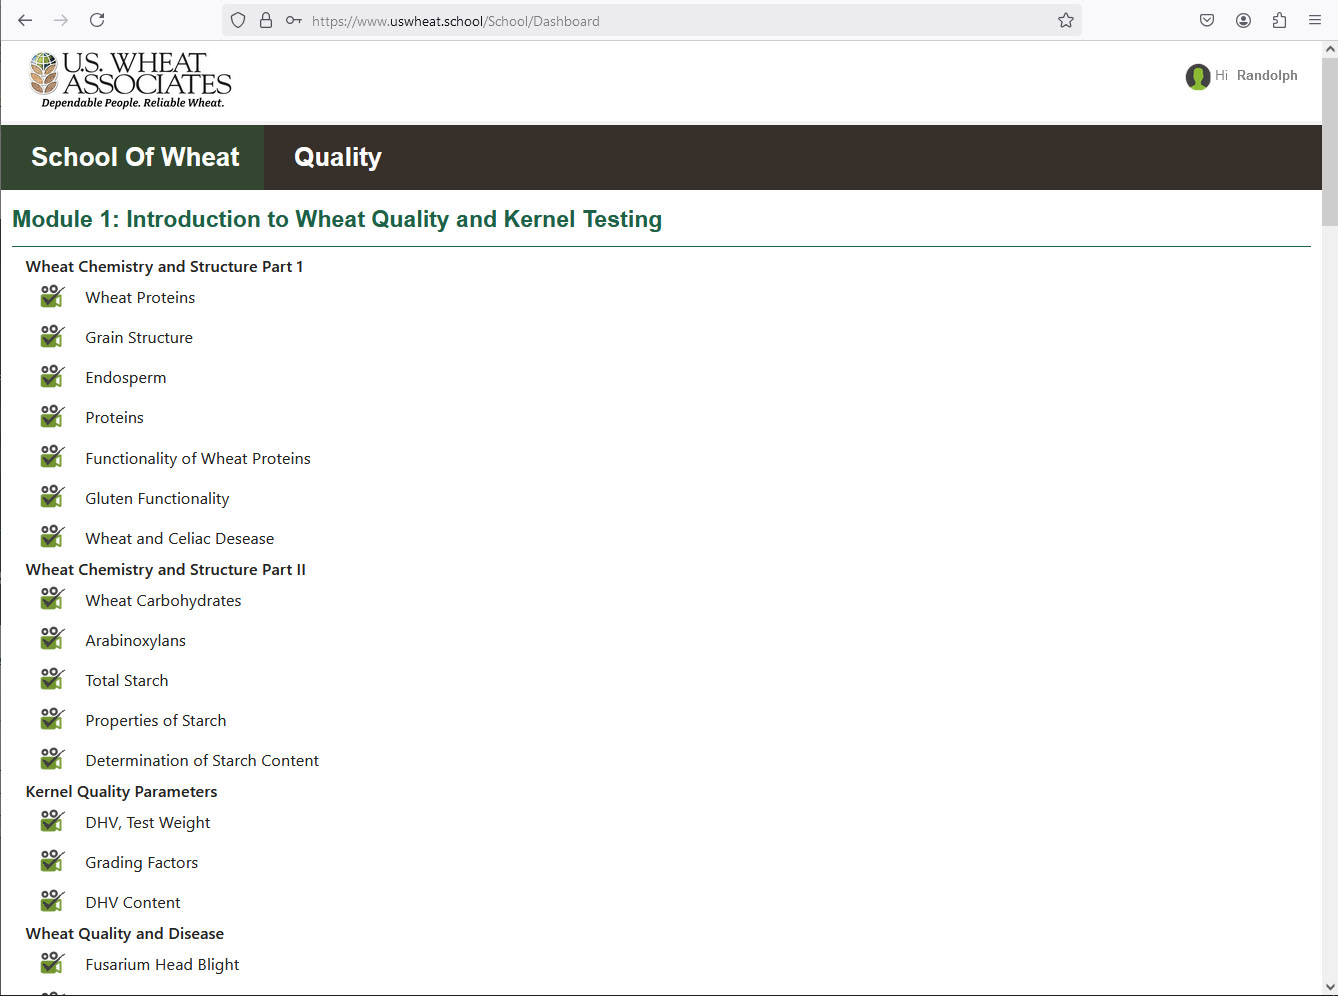Bookmark this page with the star icon
This screenshot has width=1338, height=996.
click(1066, 21)
